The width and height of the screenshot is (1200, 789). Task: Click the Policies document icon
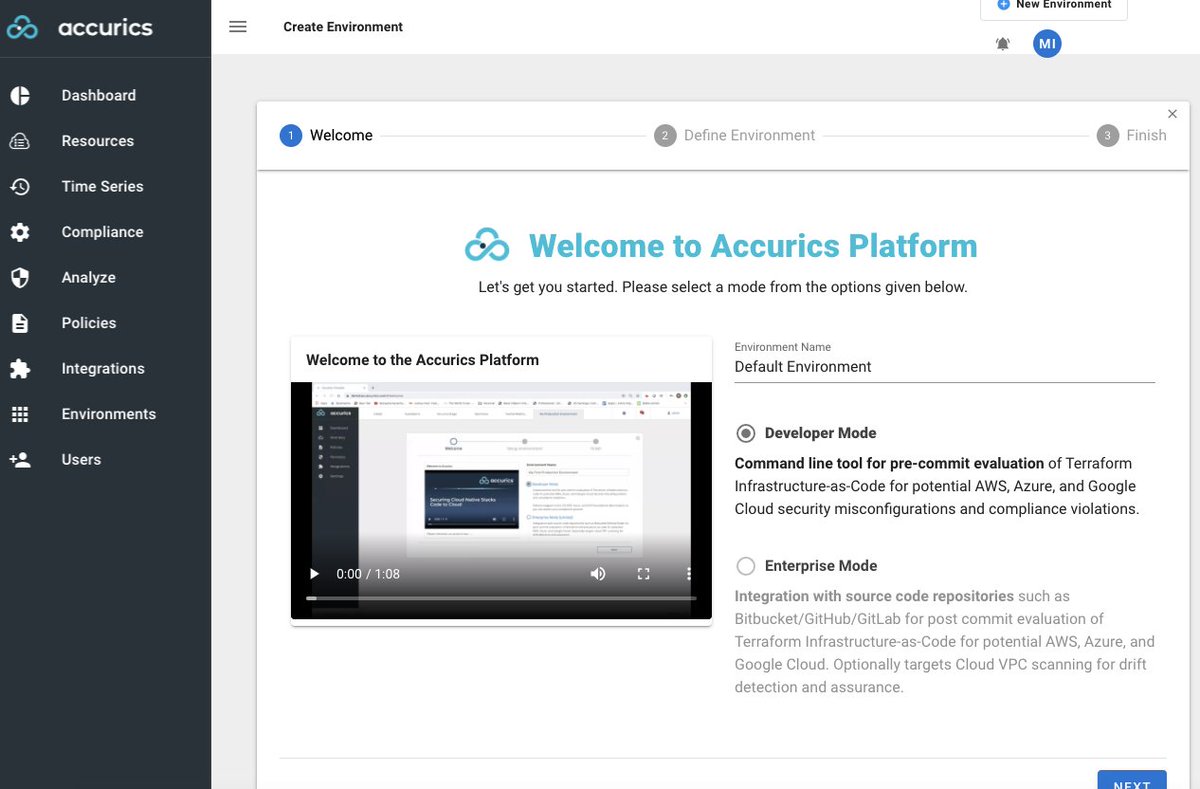[x=20, y=323]
